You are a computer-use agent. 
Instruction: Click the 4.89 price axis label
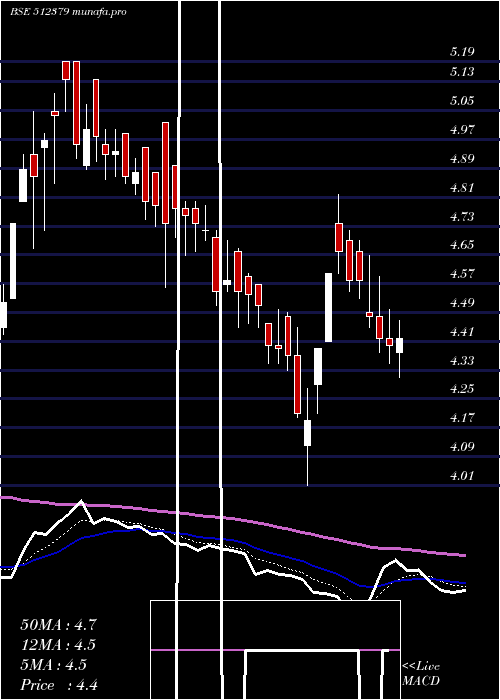[x=462, y=158]
